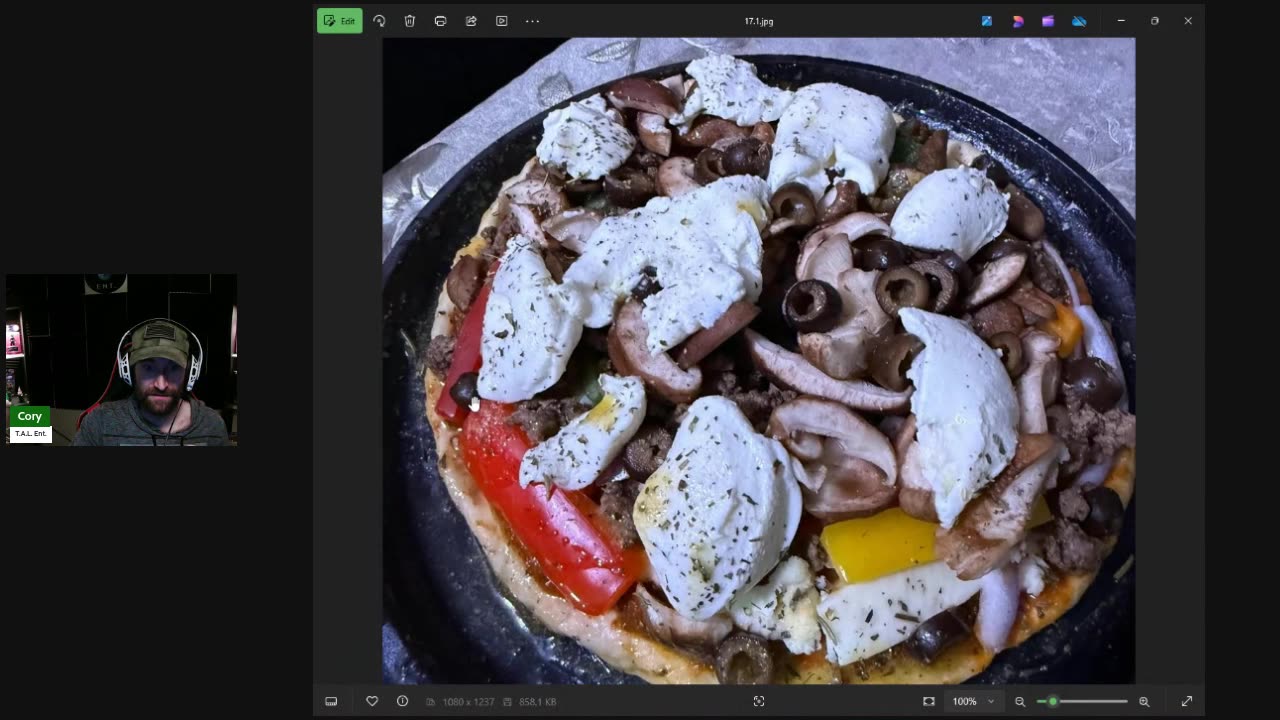Screen dimensions: 1280x720
Task: Mark photo as favorite with heart icon
Action: tap(372, 702)
